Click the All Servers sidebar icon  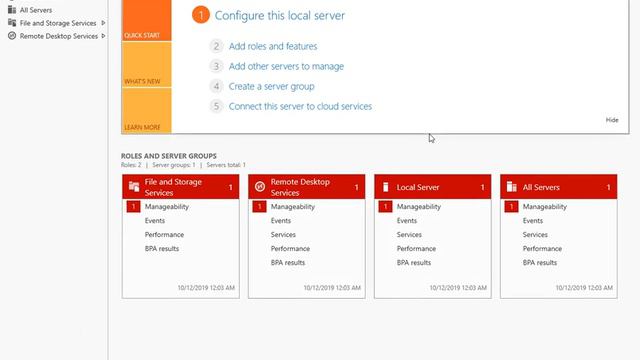pyautogui.click(x=12, y=9)
